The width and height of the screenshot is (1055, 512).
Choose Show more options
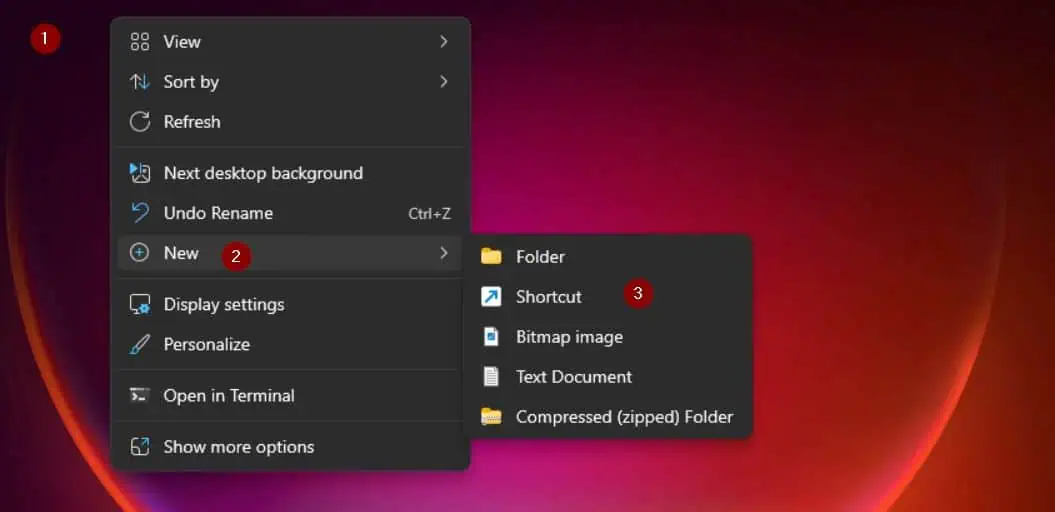tap(290, 447)
